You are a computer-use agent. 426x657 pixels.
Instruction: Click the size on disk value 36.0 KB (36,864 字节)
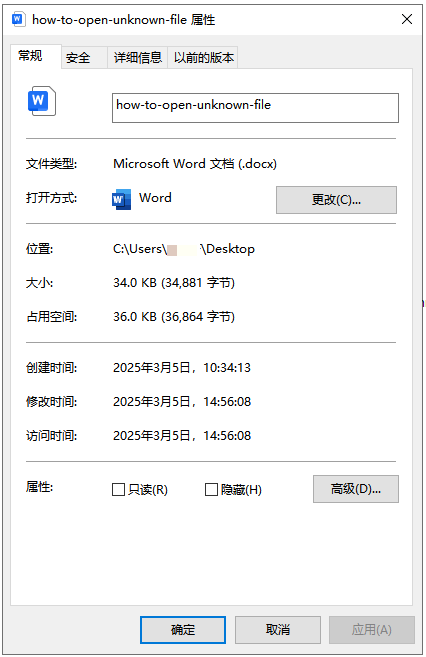point(174,317)
